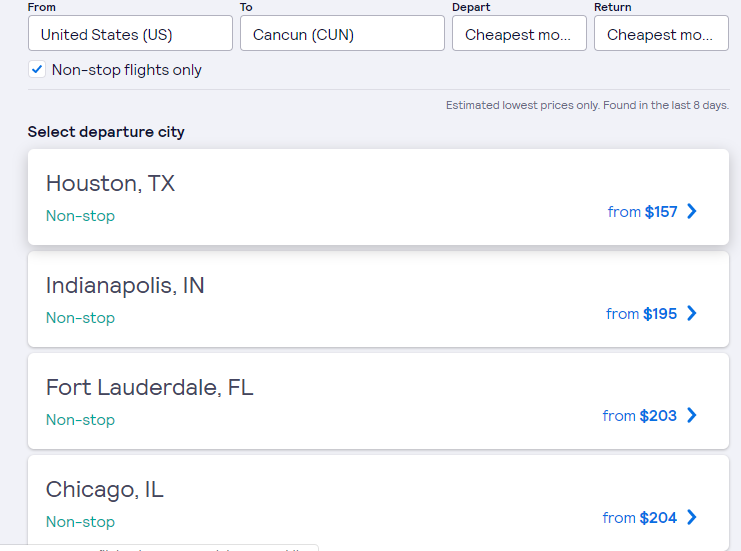
Task: Click the chevron arrow on Chicago row
Action: [x=692, y=517]
